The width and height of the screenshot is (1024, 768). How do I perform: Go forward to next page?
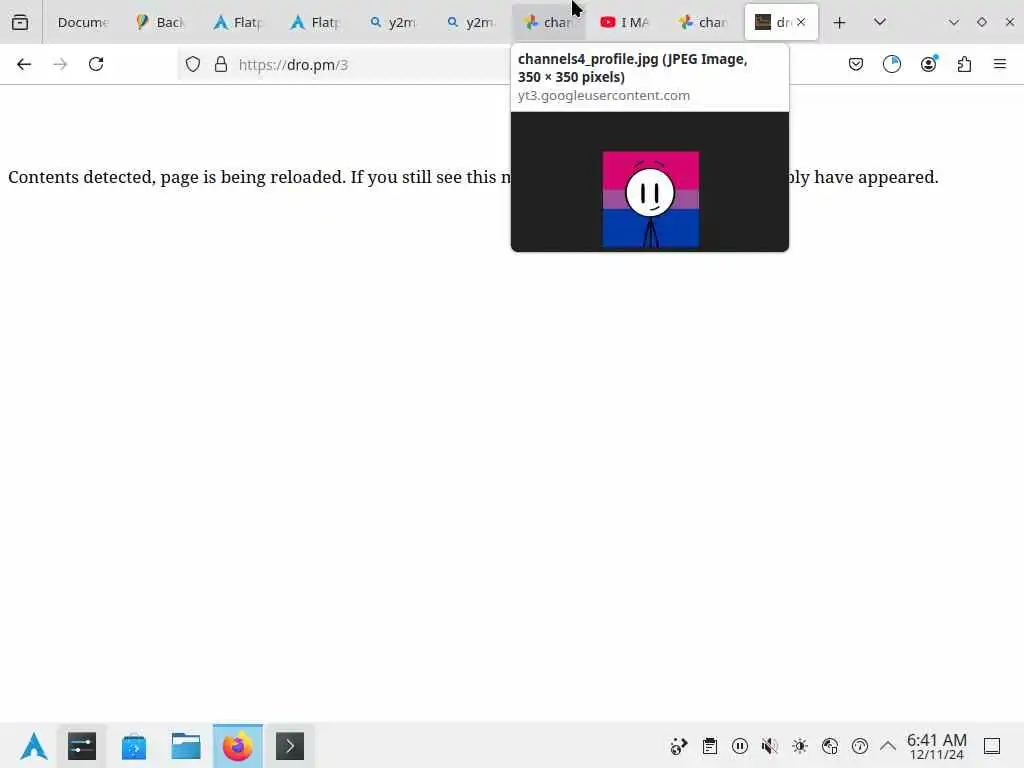coord(60,64)
